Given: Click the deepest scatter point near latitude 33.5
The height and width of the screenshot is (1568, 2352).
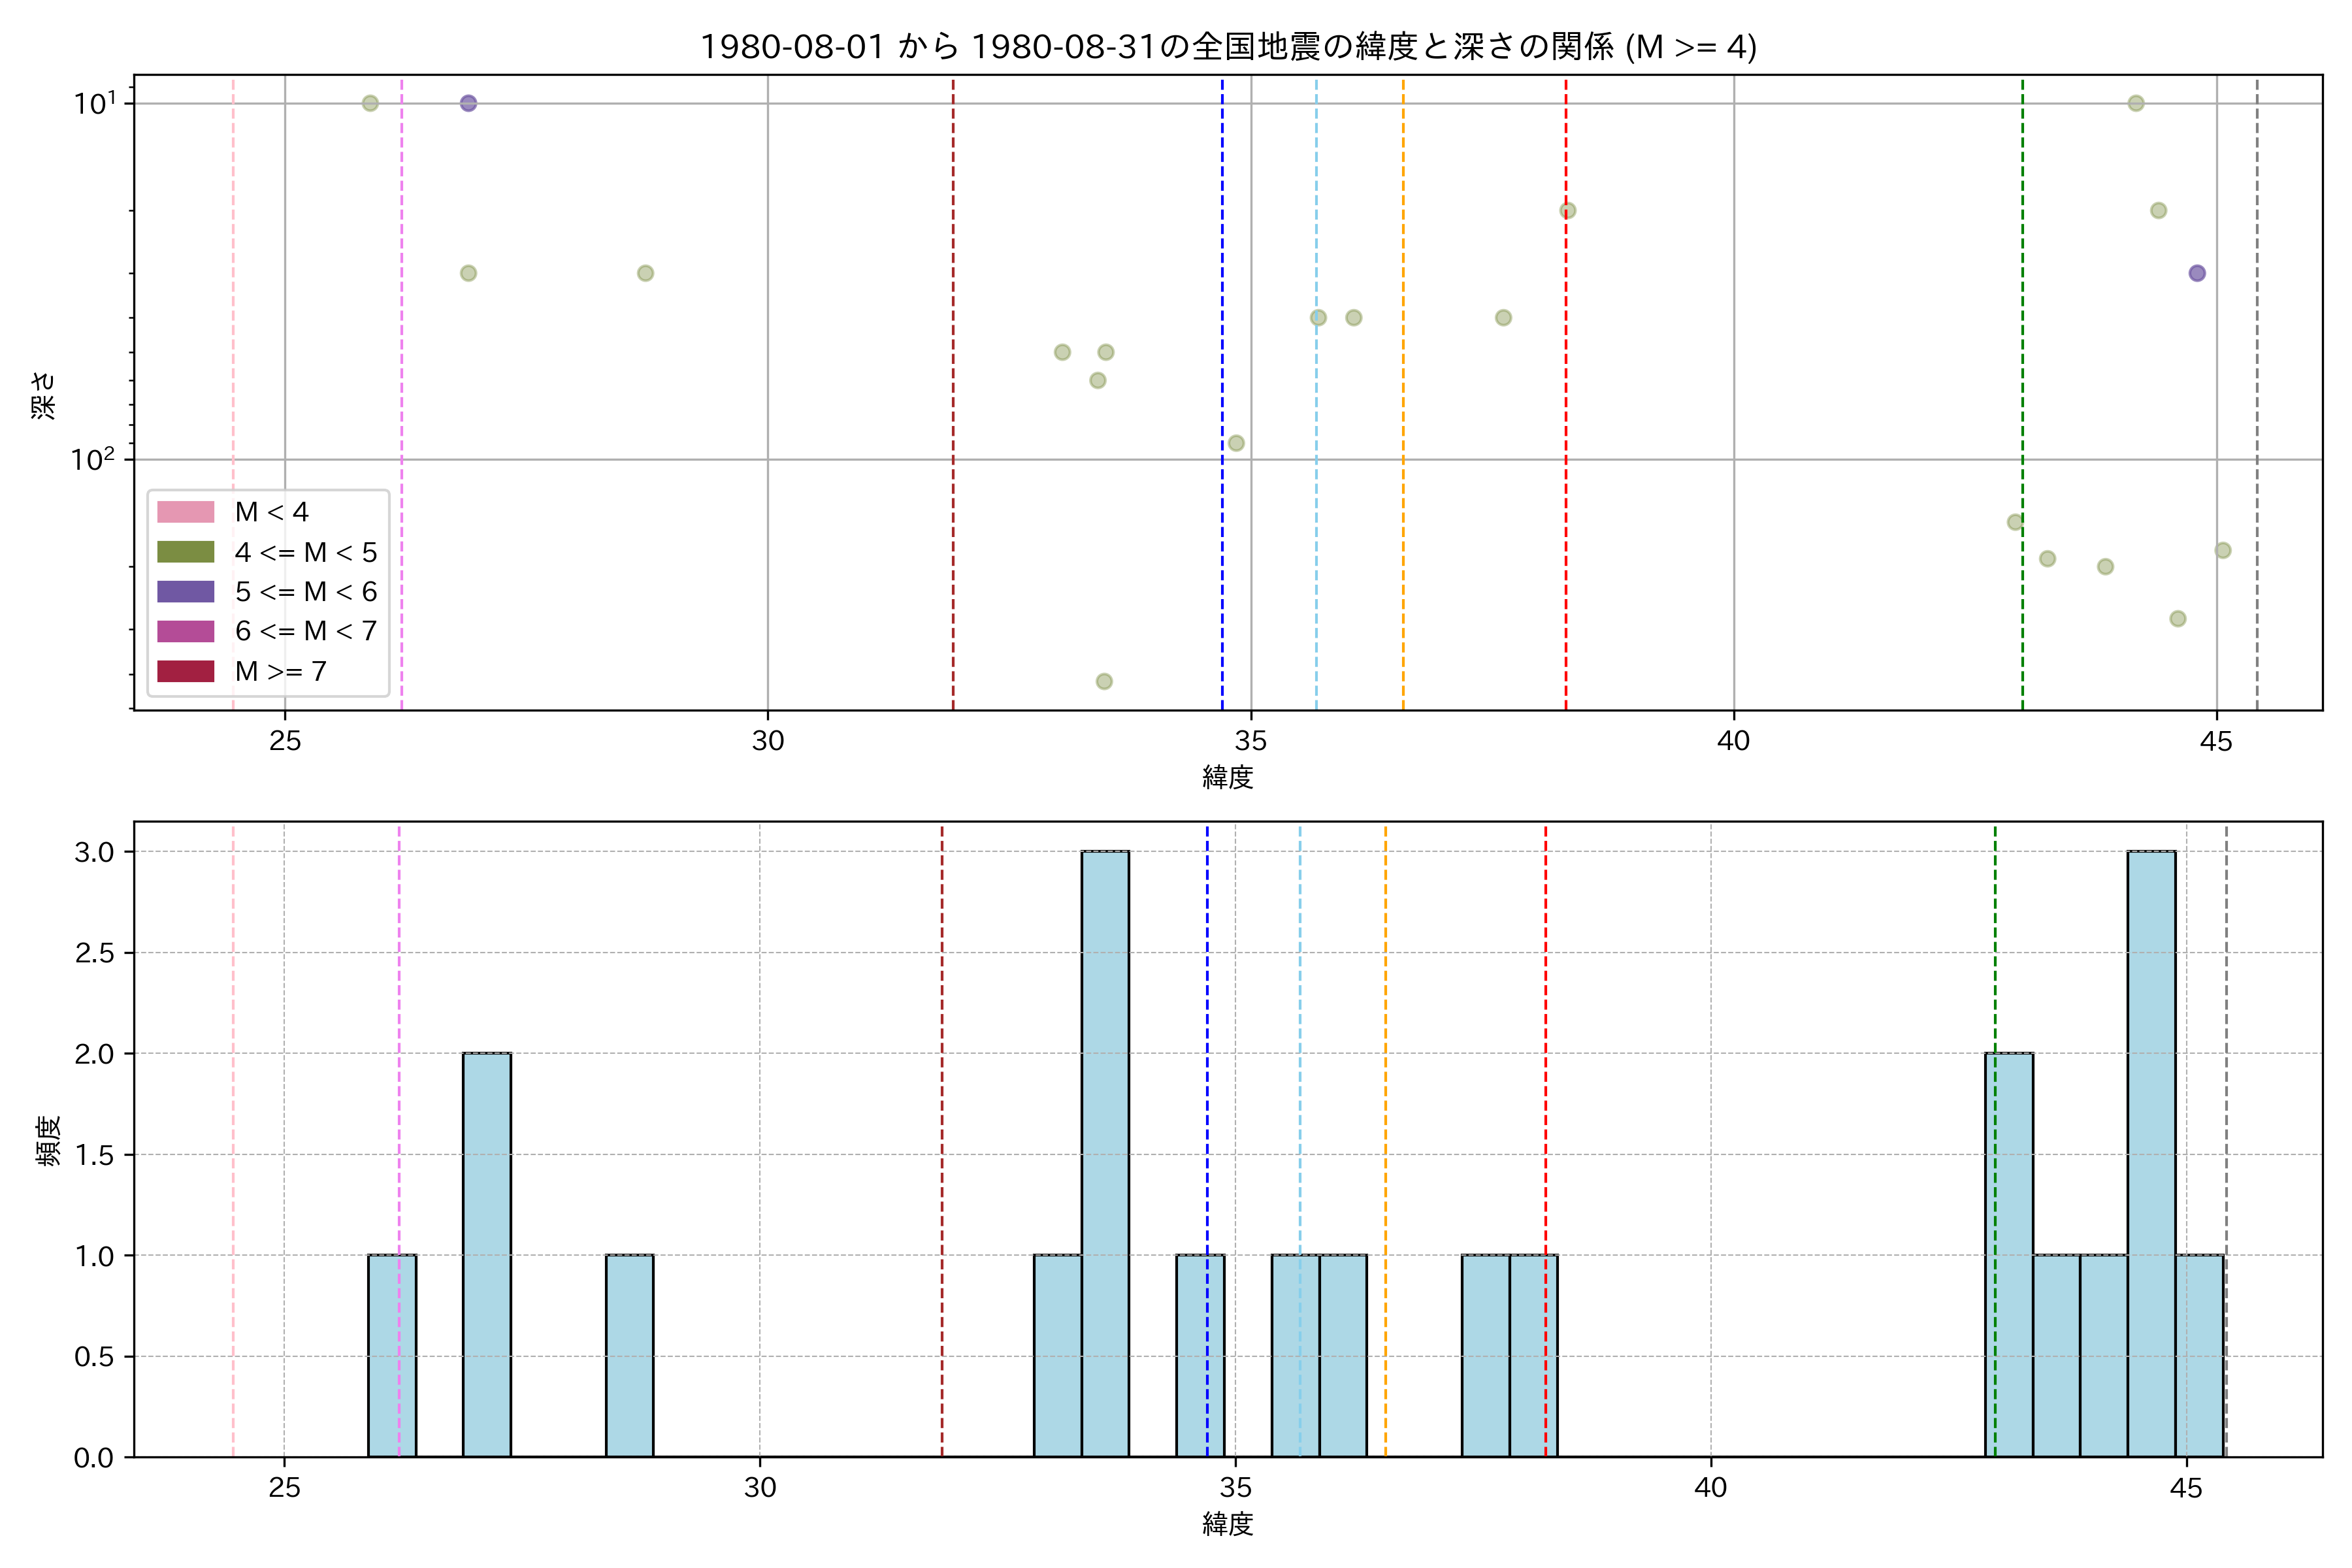Looking at the screenshot, I should 1104,681.
